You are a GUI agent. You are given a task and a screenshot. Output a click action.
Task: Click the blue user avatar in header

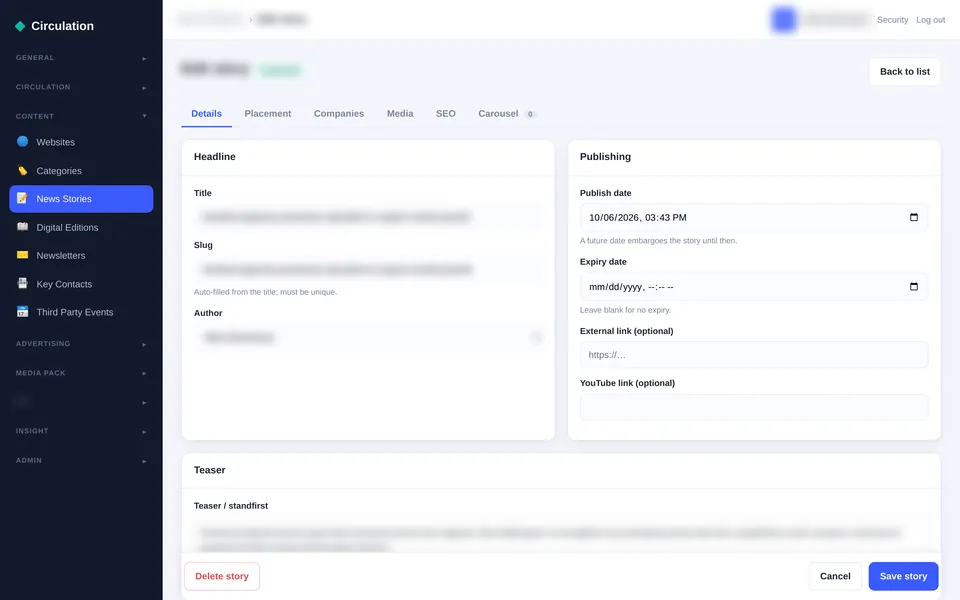tap(784, 20)
